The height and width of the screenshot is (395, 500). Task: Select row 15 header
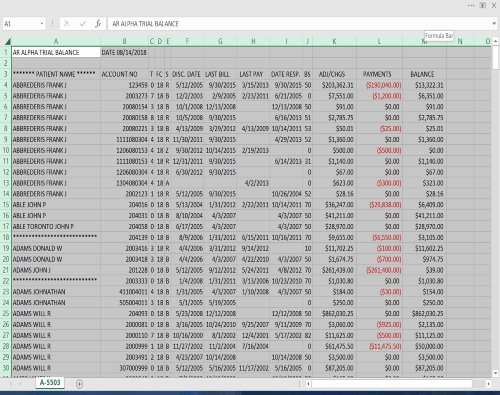coord(6,205)
